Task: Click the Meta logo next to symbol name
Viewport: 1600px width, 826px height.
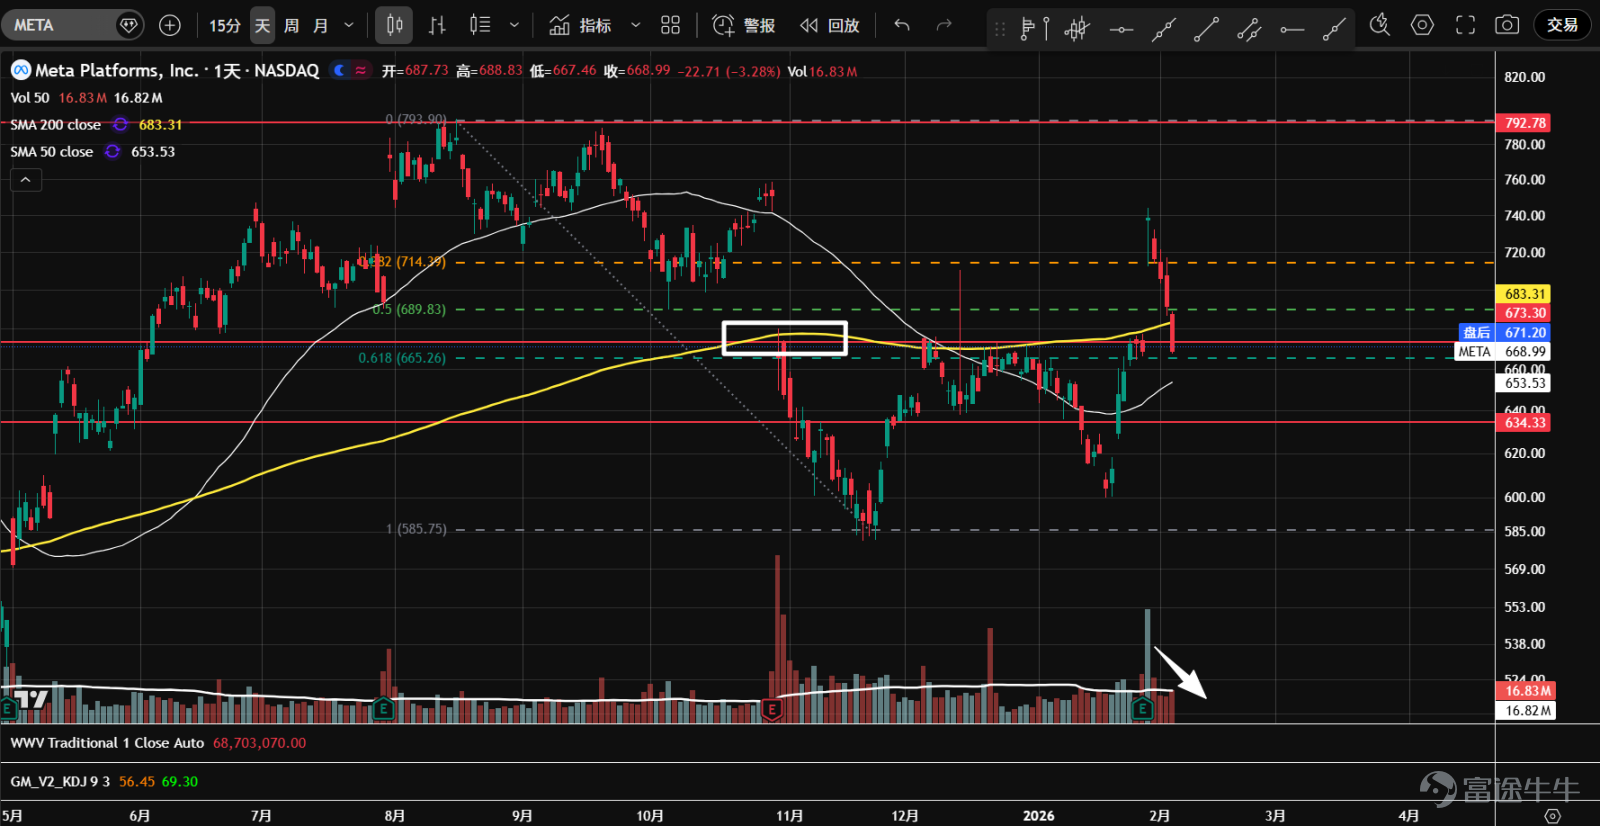Action: point(20,70)
